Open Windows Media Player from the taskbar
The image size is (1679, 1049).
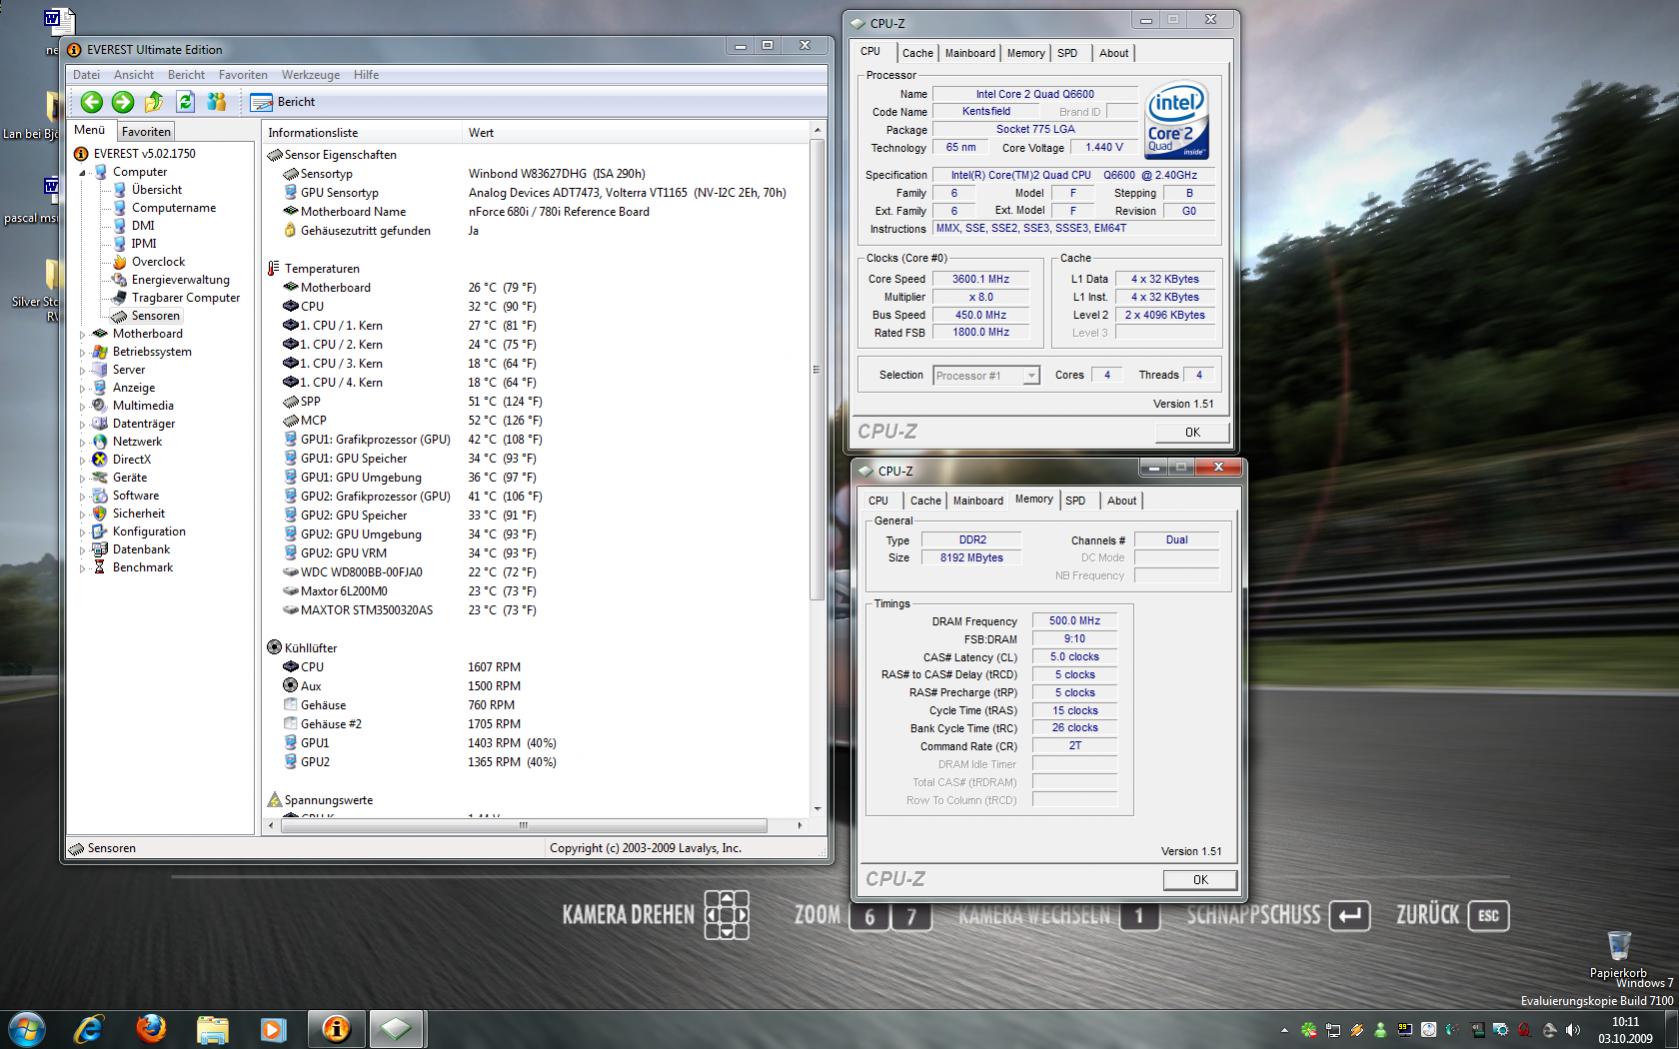click(x=273, y=1028)
